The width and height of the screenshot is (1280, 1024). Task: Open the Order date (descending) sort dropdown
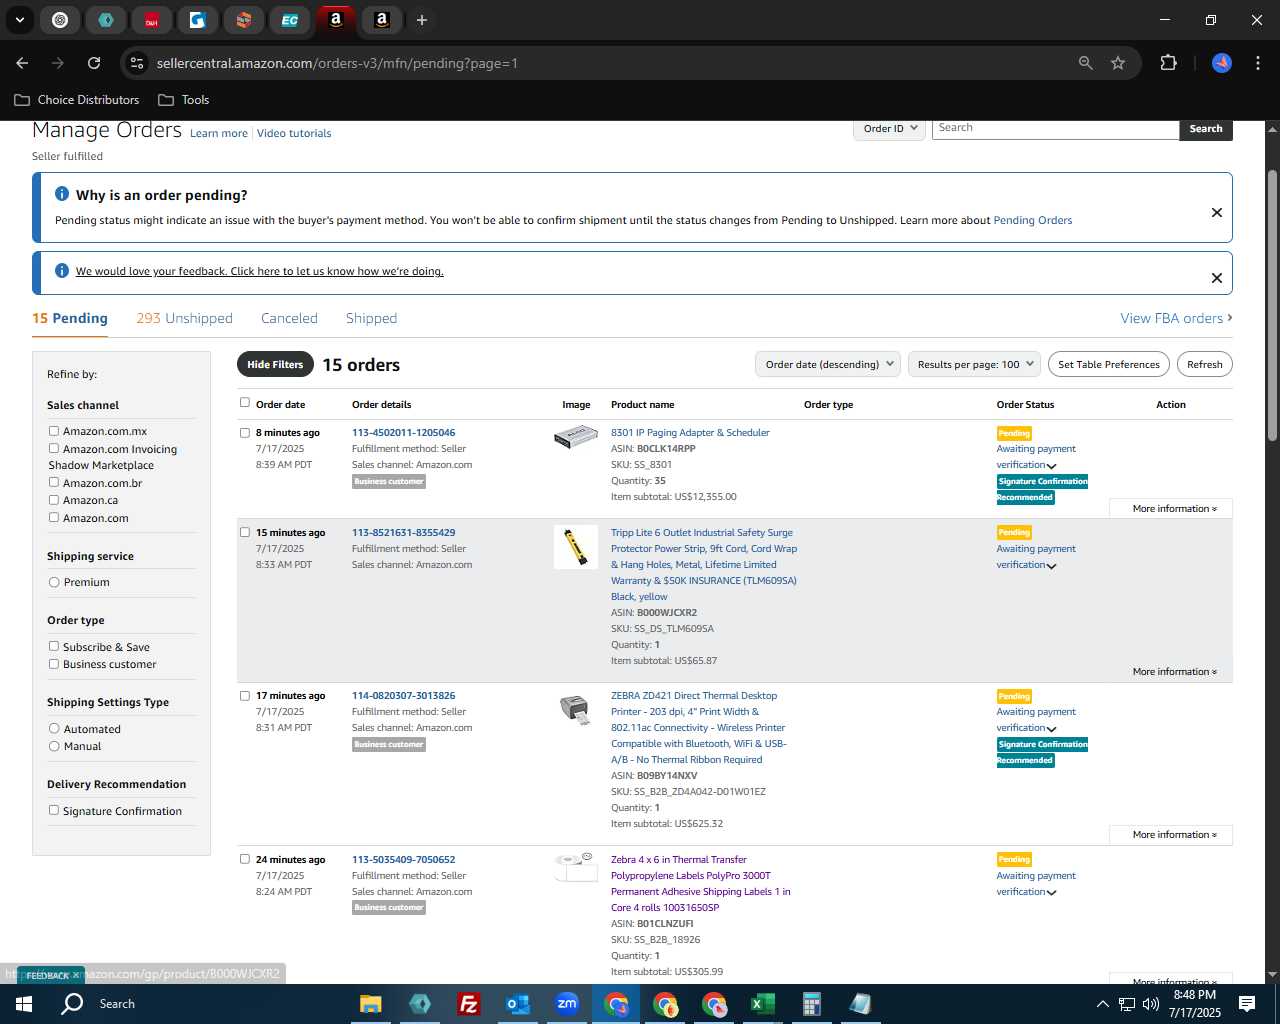(828, 364)
